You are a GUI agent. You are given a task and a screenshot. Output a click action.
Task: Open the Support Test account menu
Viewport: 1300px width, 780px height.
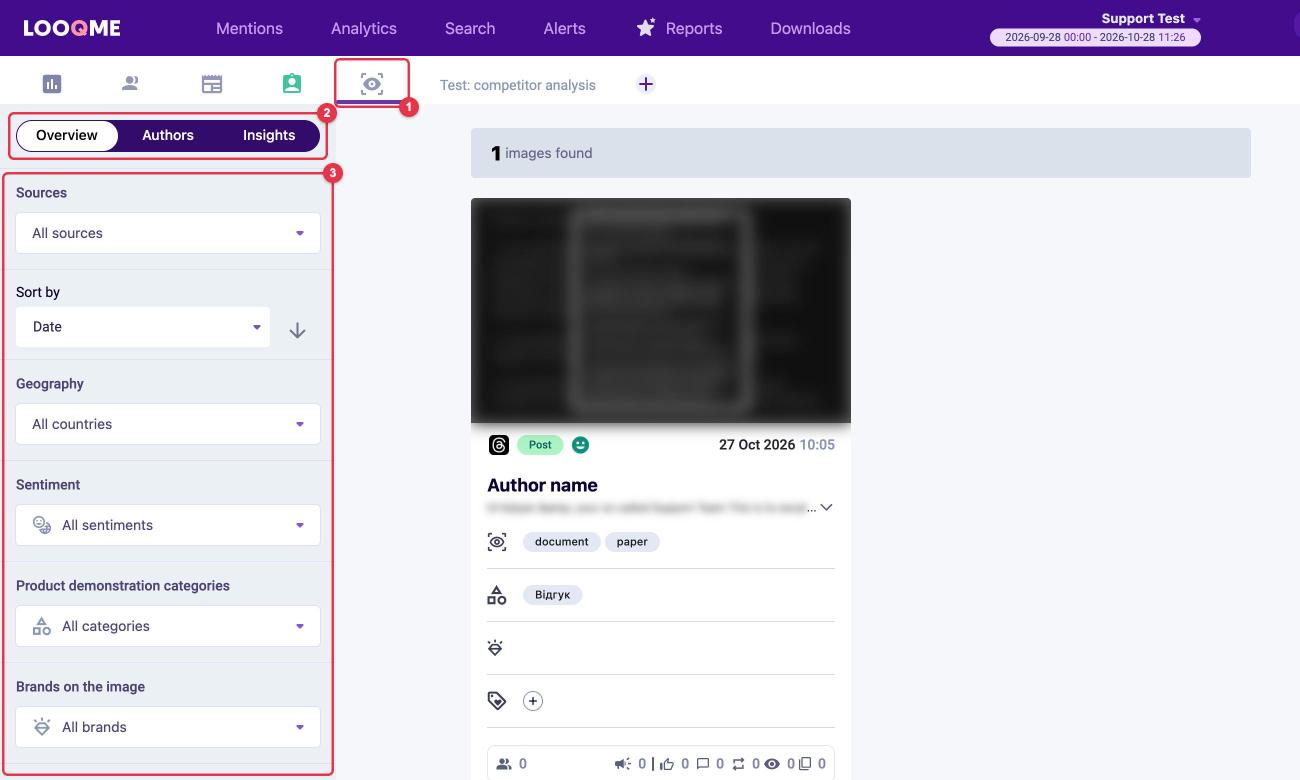(1150, 19)
